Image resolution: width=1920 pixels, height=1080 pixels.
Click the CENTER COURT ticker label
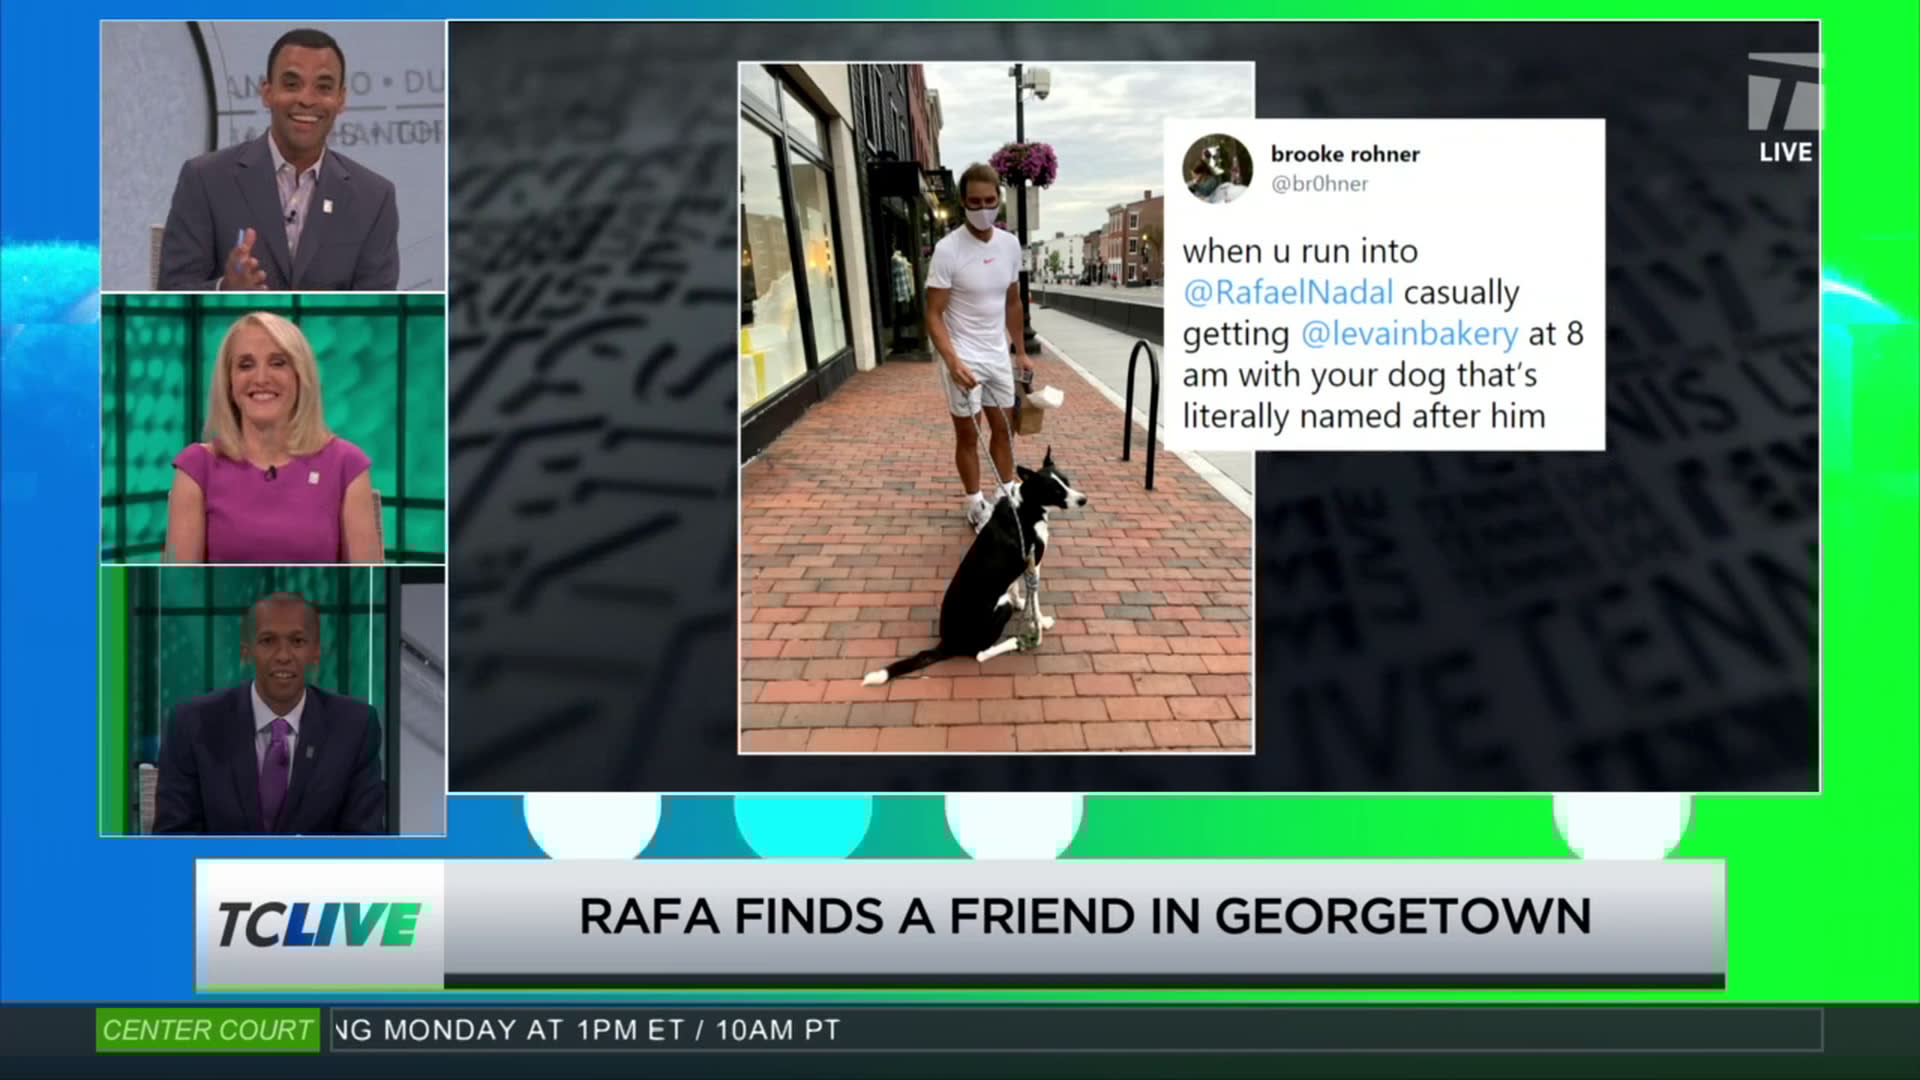click(x=208, y=1030)
